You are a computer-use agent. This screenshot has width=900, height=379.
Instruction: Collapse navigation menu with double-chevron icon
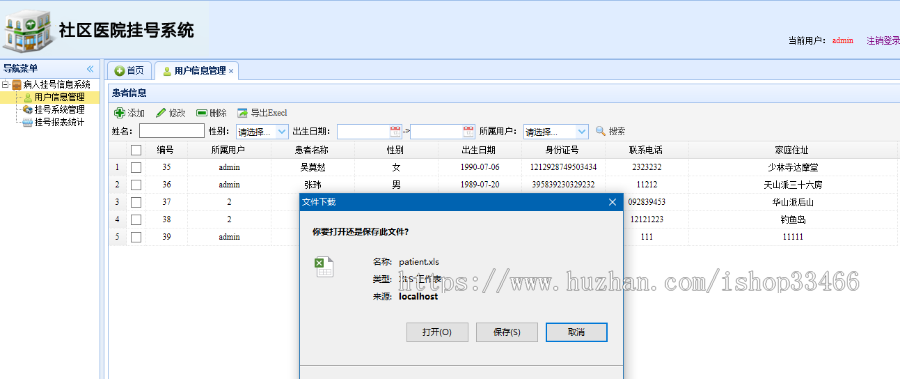click(x=90, y=68)
